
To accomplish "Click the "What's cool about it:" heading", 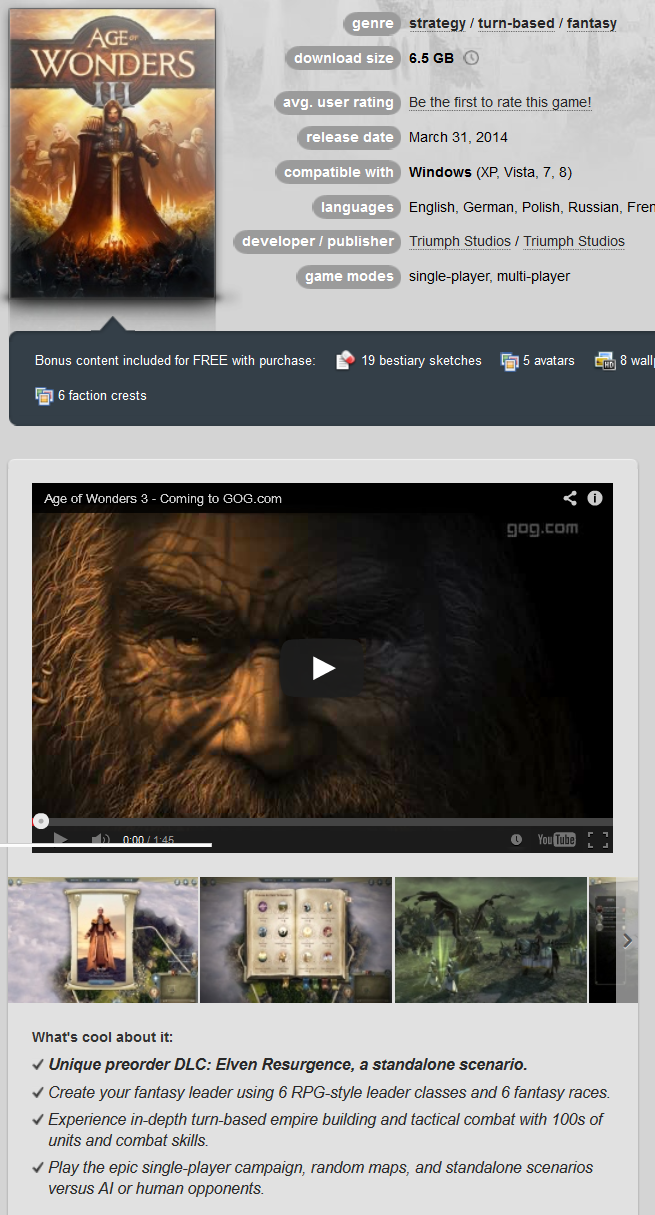I will (x=102, y=1037).
